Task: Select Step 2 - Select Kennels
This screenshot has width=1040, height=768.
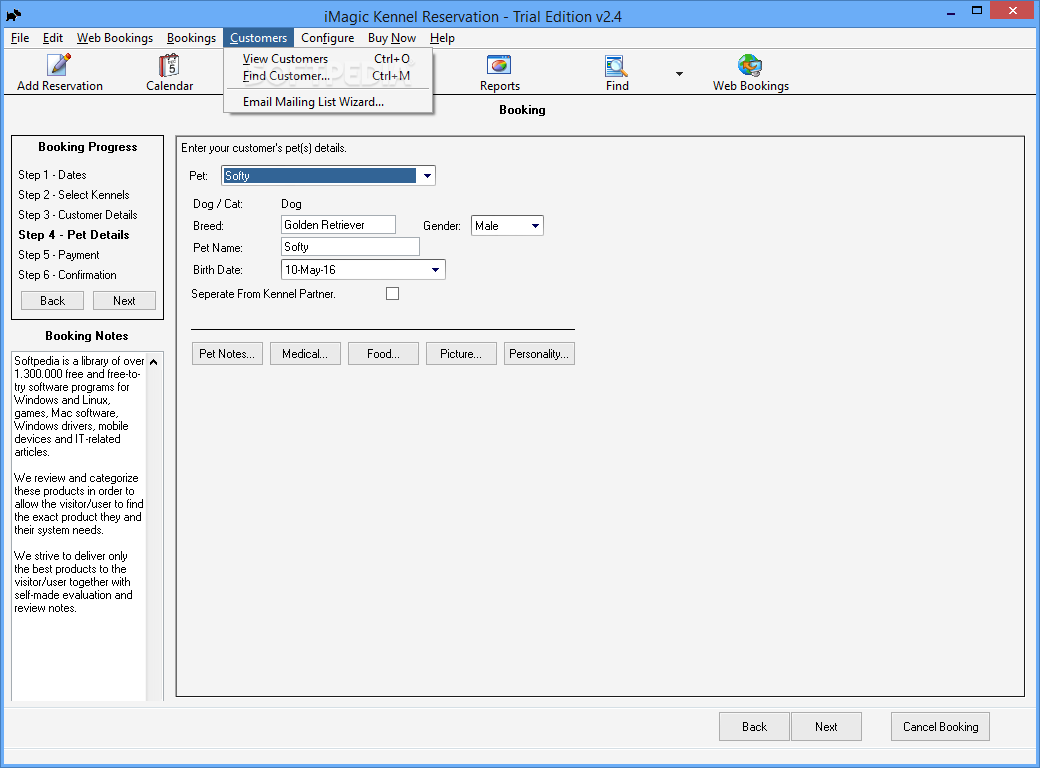Action: click(x=74, y=194)
